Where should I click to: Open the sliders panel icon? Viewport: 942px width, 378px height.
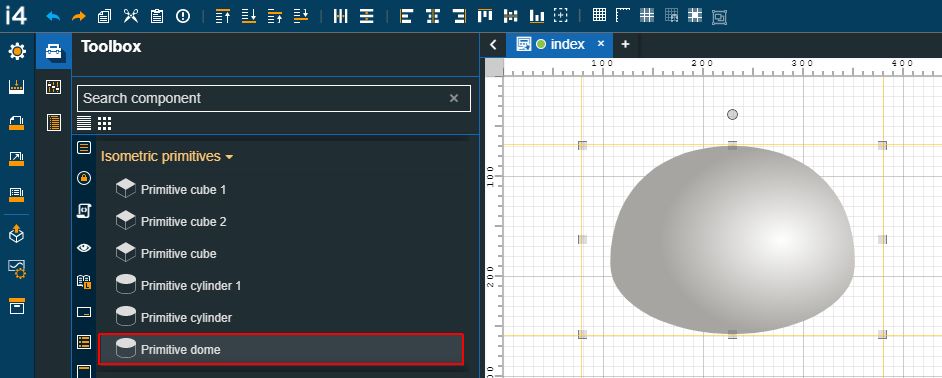(x=53, y=87)
